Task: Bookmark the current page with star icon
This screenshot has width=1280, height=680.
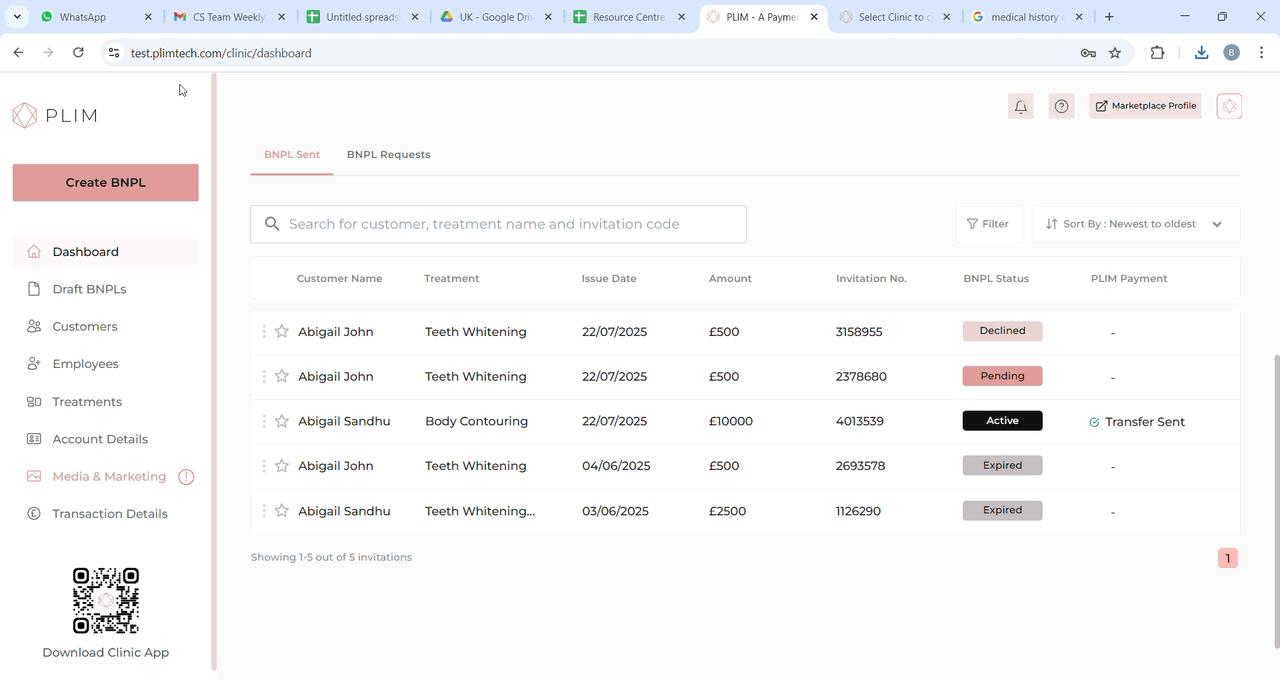Action: click(x=1115, y=53)
